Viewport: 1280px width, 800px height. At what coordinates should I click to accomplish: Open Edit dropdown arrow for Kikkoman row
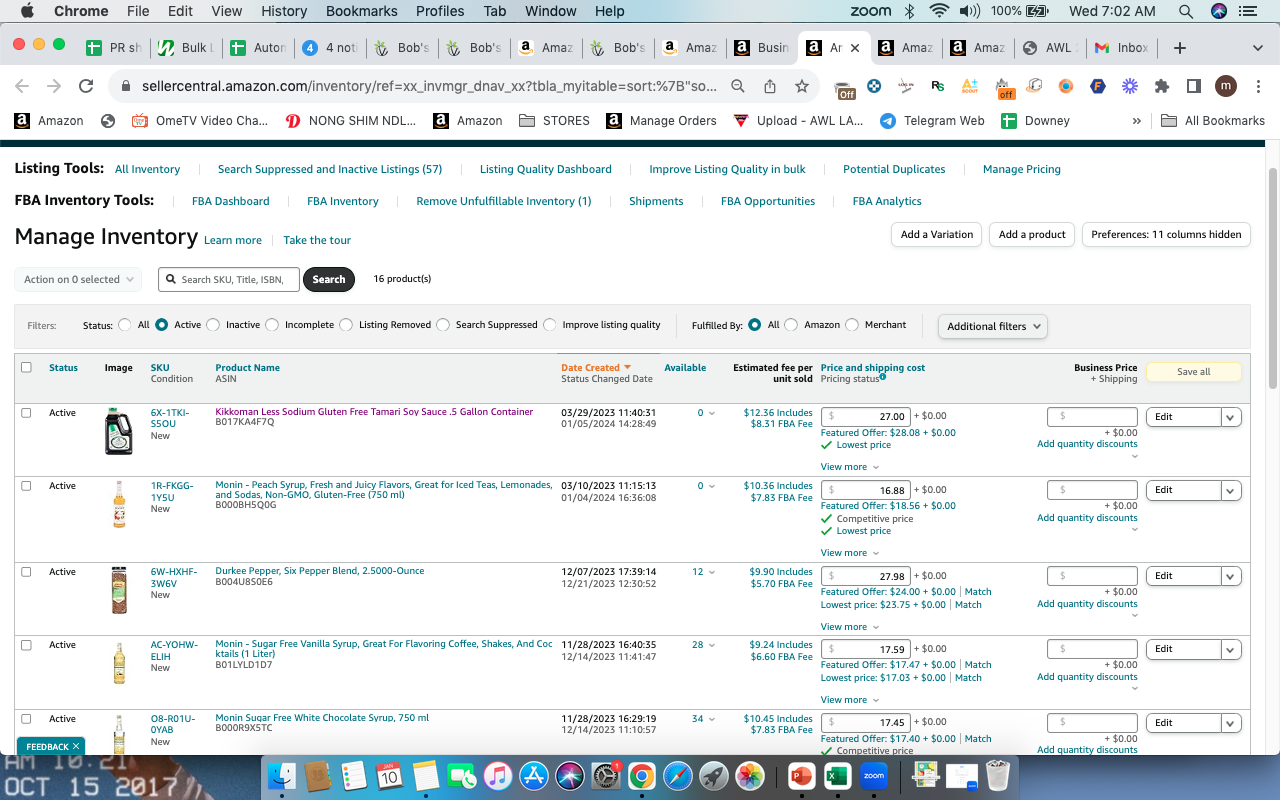1231,417
